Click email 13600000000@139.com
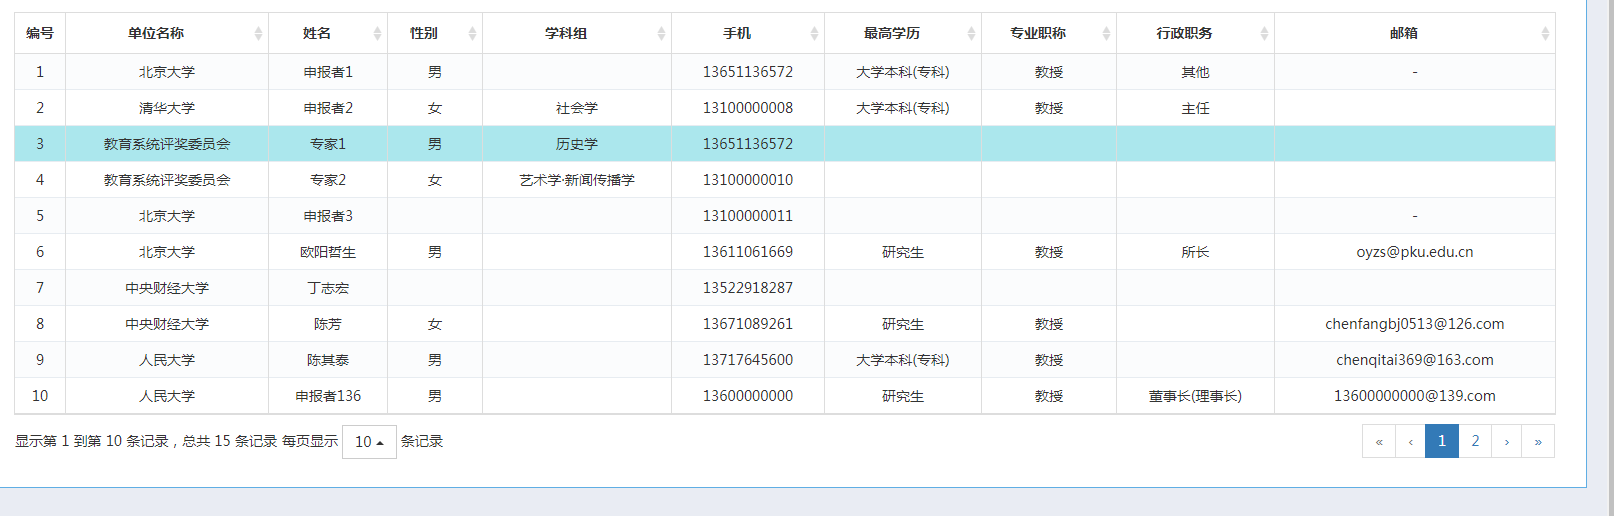The height and width of the screenshot is (516, 1614). click(1415, 396)
